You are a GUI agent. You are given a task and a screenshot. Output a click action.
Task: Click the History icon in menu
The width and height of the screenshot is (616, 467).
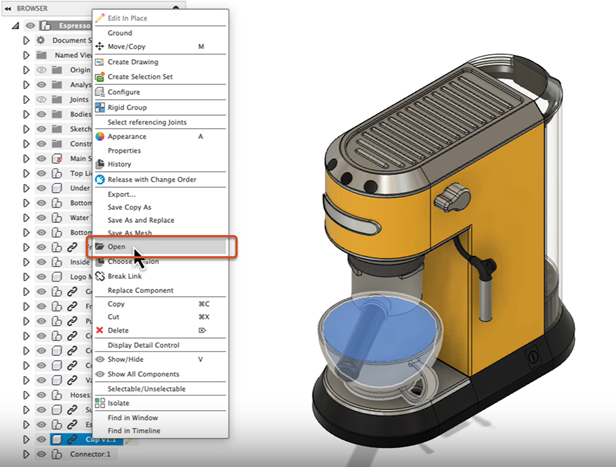pyautogui.click(x=100, y=164)
